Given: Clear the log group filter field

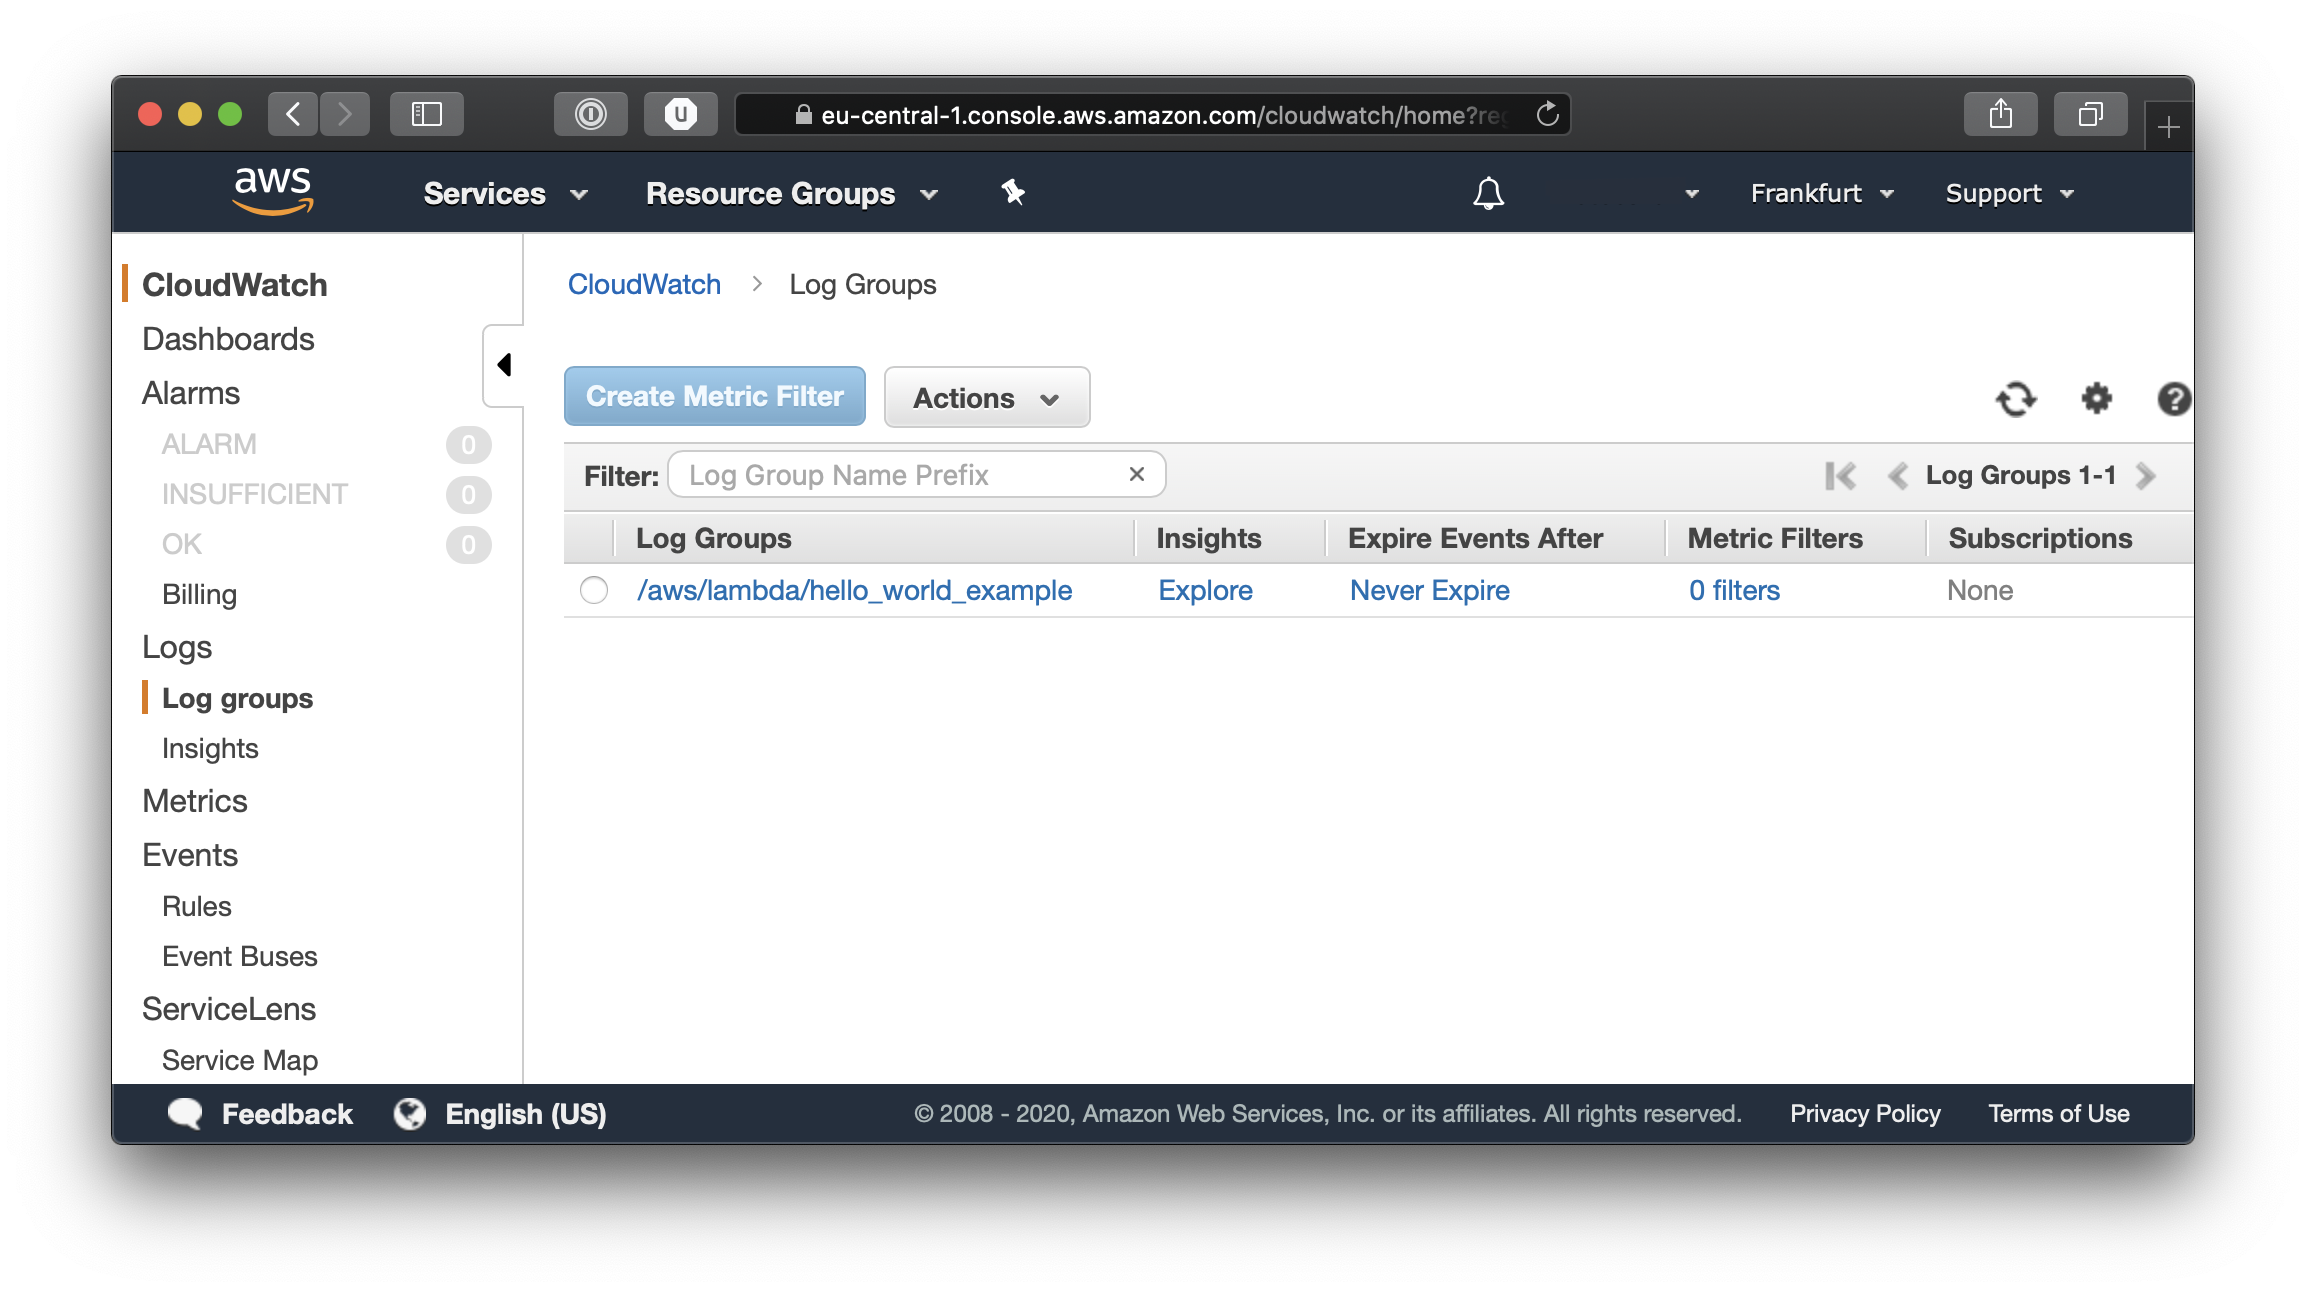Looking at the screenshot, I should [1136, 474].
